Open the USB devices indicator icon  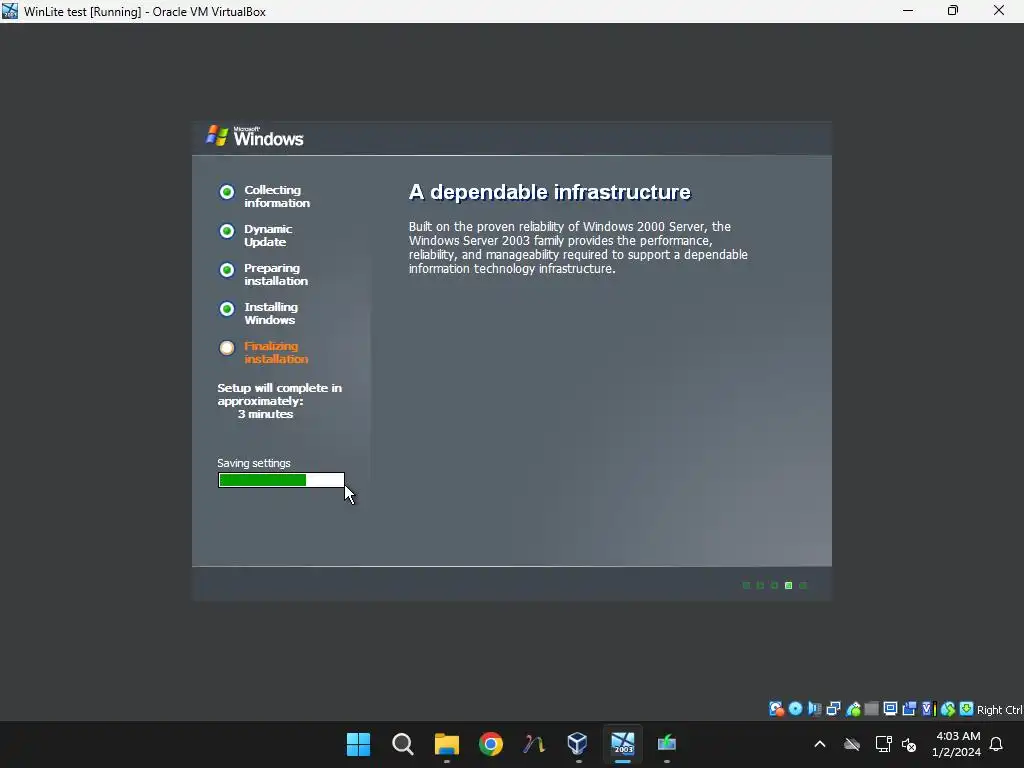pos(853,709)
